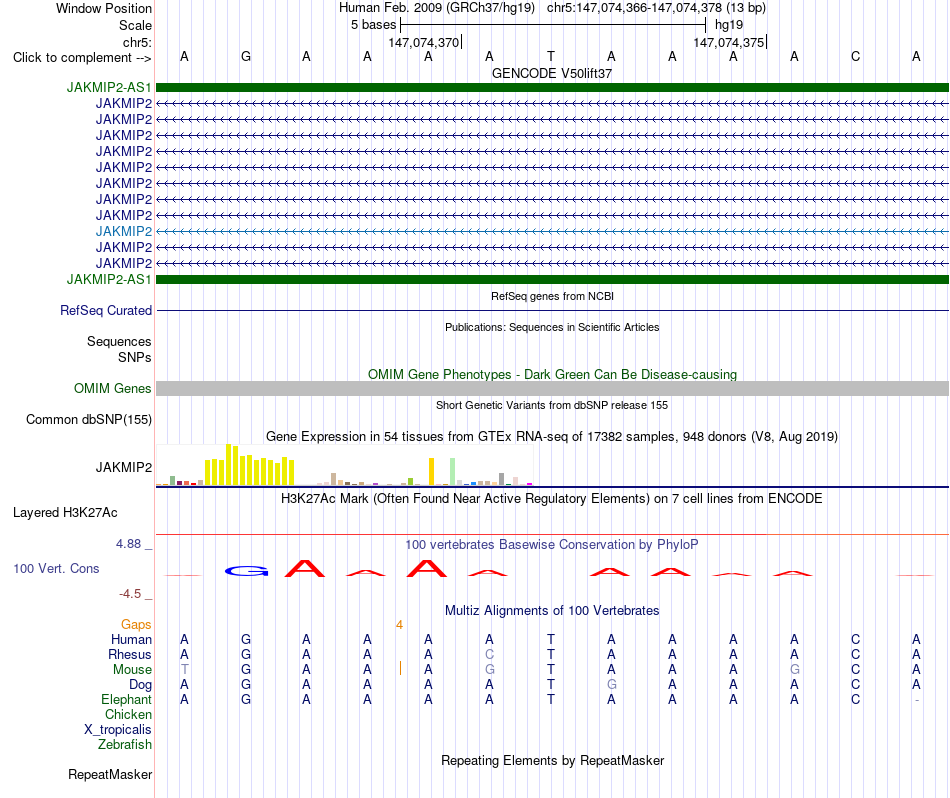Select the Scale track label
The image size is (950, 798).
pyautogui.click(x=135, y=25)
